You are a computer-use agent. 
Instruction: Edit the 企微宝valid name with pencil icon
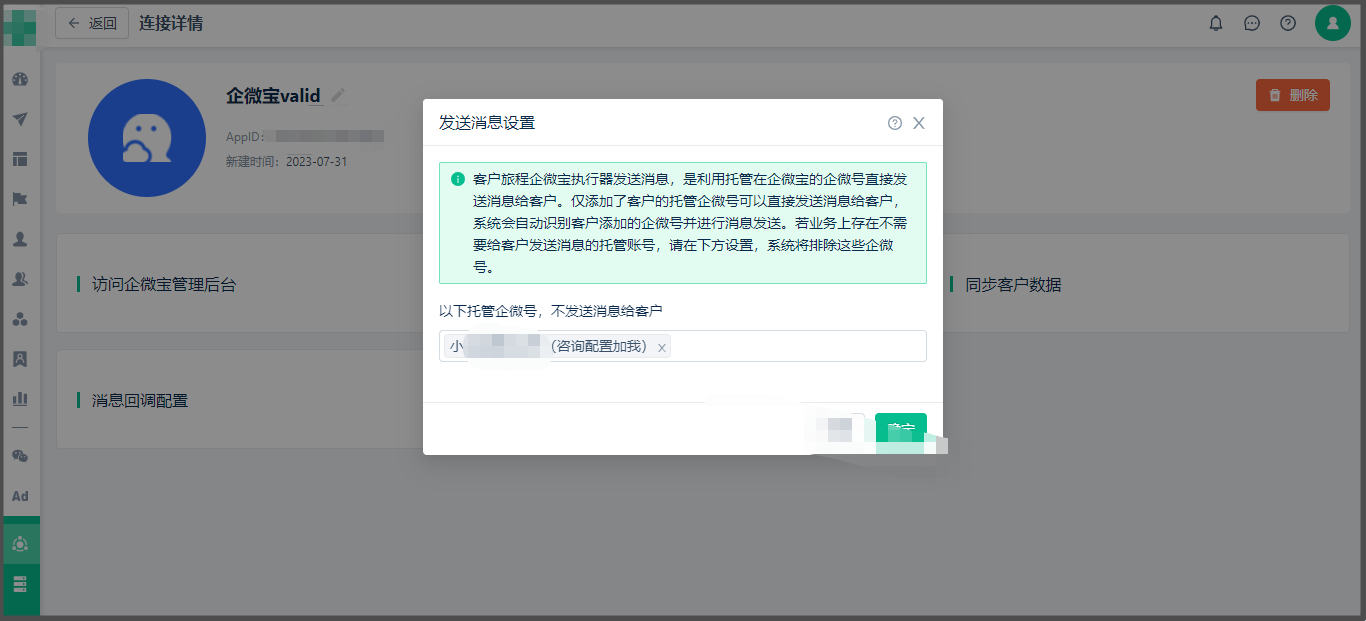pos(338,95)
